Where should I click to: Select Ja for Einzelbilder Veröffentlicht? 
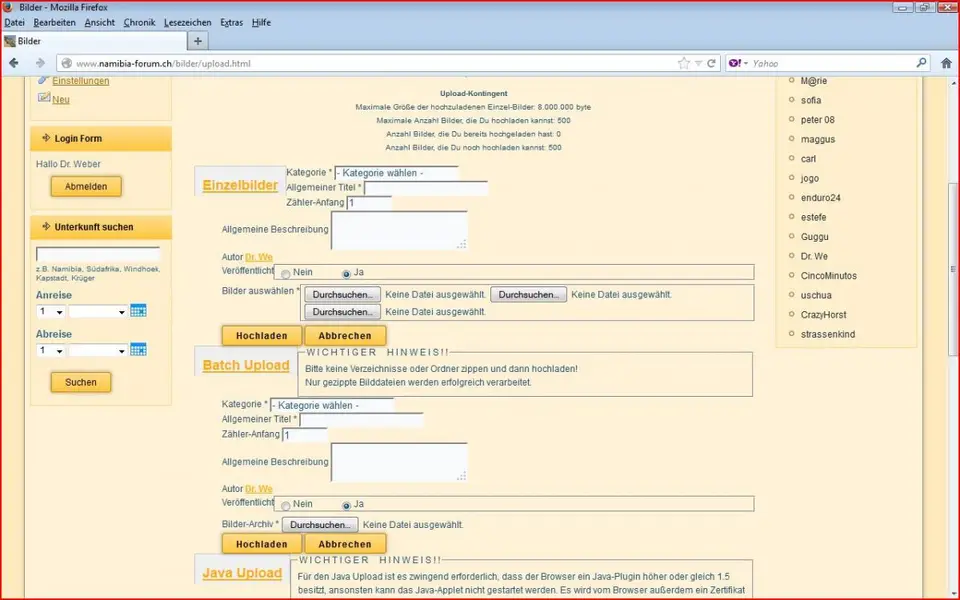347,274
